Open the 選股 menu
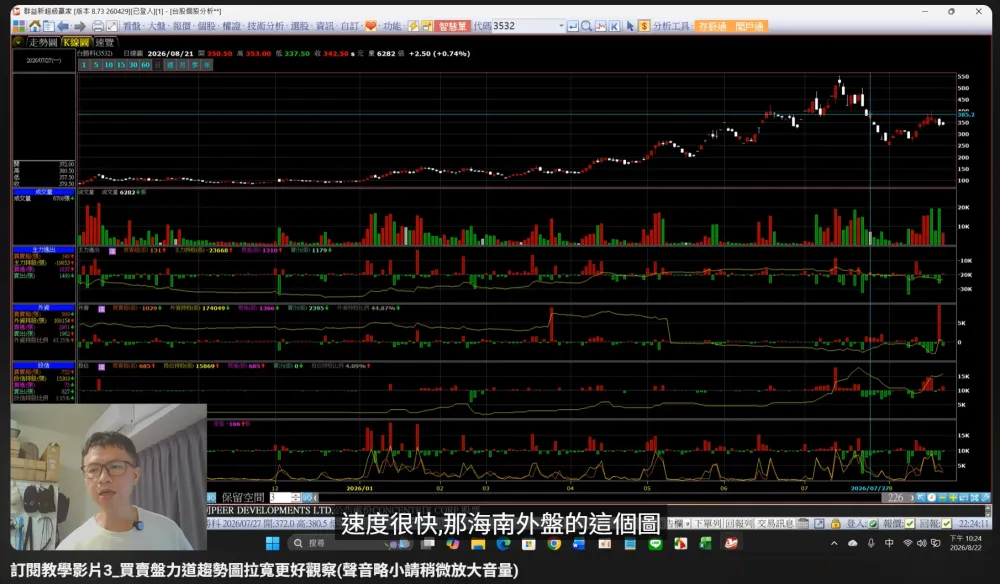 (300, 26)
